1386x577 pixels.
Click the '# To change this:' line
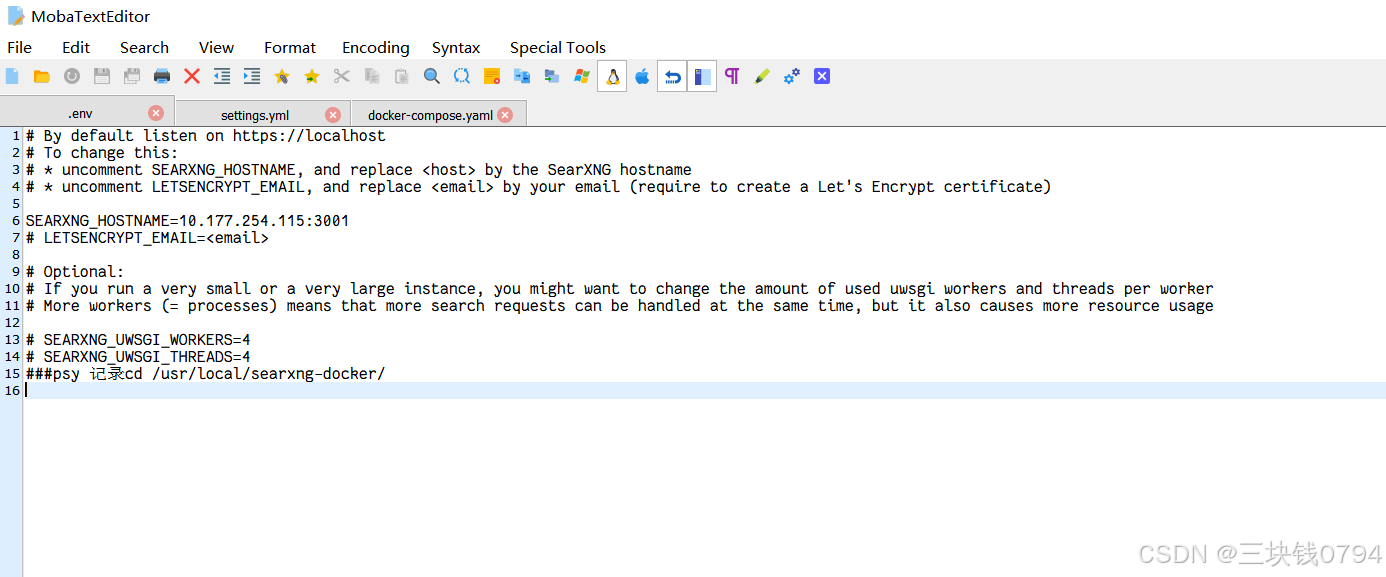tap(102, 152)
